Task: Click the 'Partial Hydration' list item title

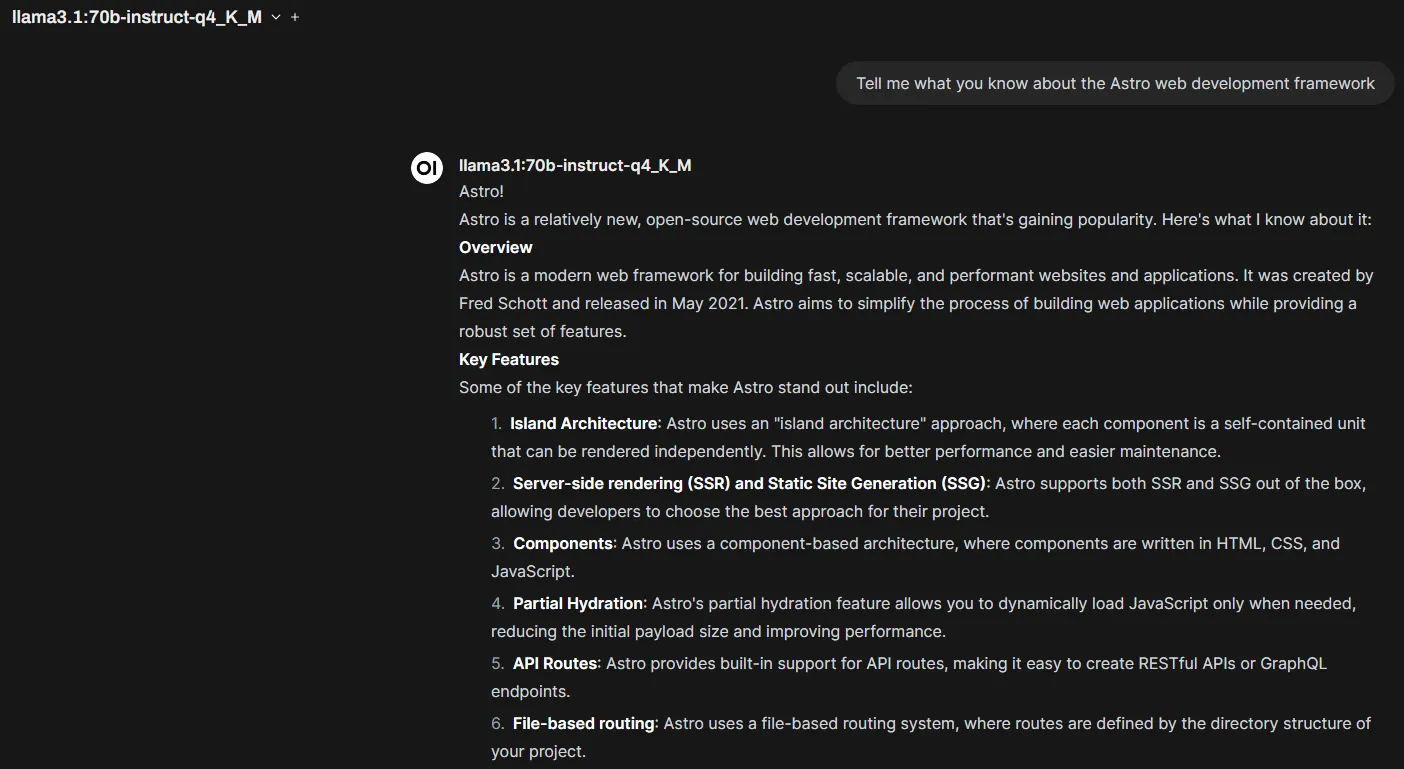Action: [578, 603]
